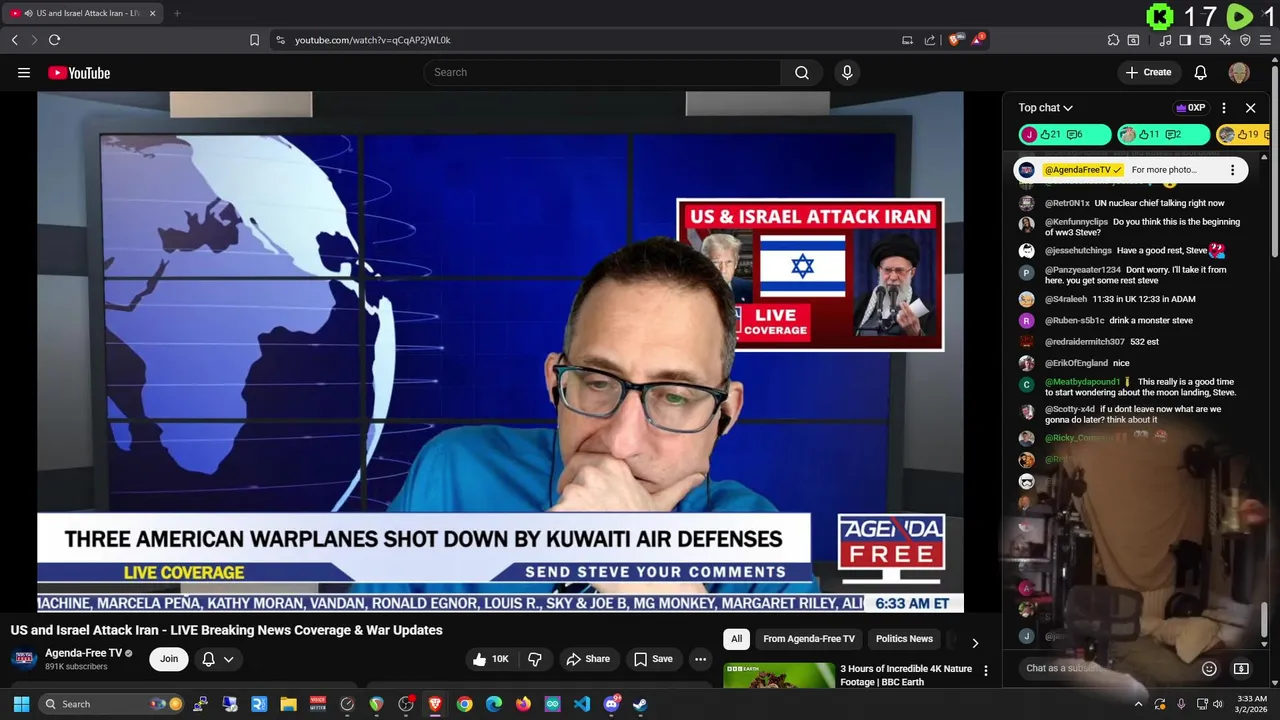Select the From Agenda-Free TV chip
This screenshot has width=1280, height=720.
[x=809, y=639]
